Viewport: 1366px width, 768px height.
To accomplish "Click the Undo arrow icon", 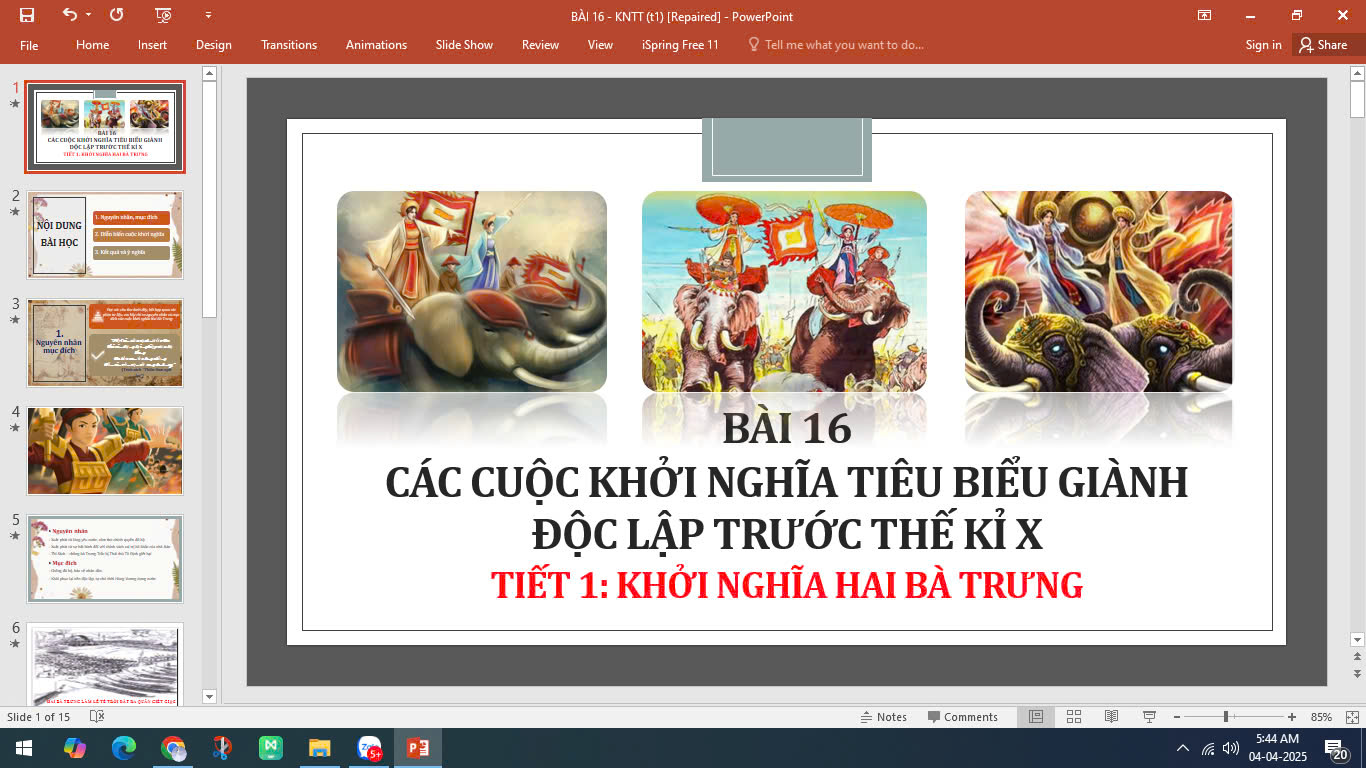I will pos(69,15).
